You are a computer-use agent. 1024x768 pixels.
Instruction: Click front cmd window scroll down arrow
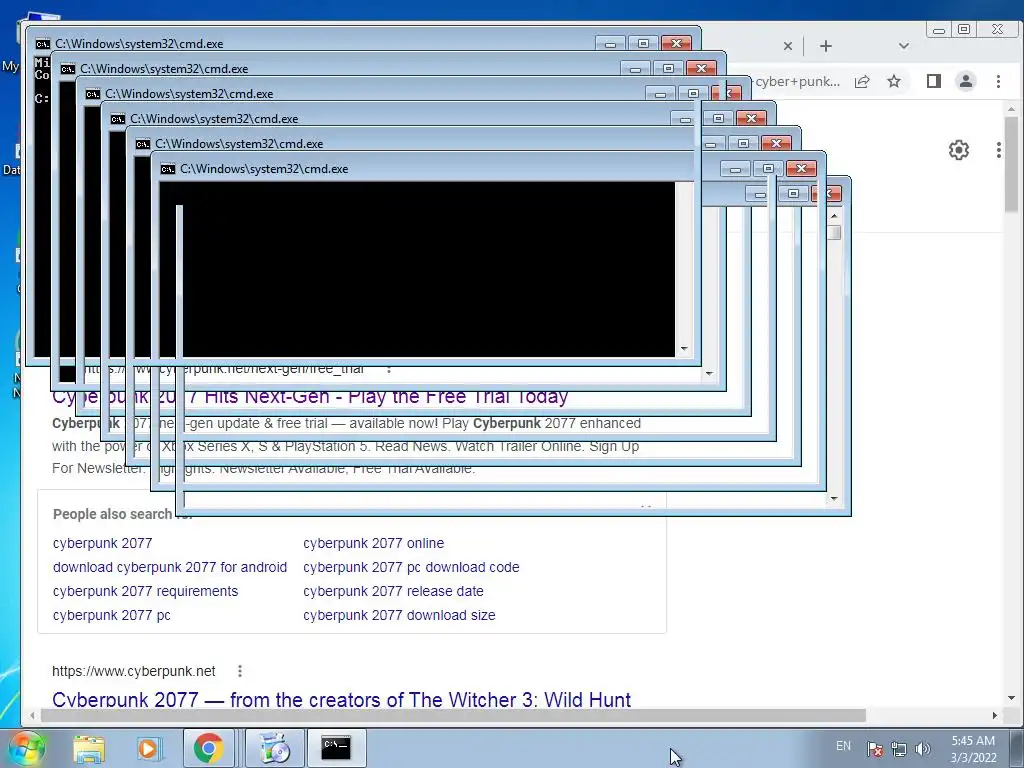[x=684, y=349]
